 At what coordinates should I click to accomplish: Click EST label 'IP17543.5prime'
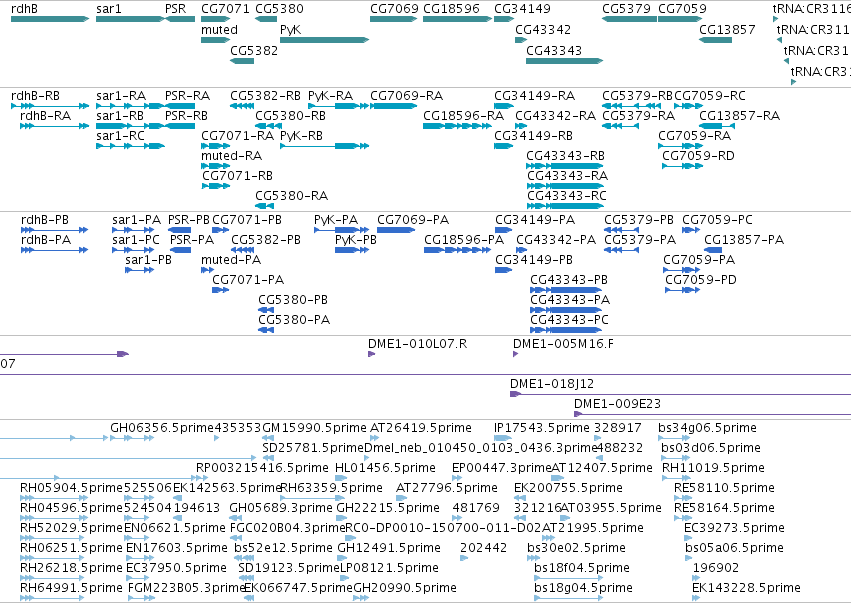pos(542,428)
